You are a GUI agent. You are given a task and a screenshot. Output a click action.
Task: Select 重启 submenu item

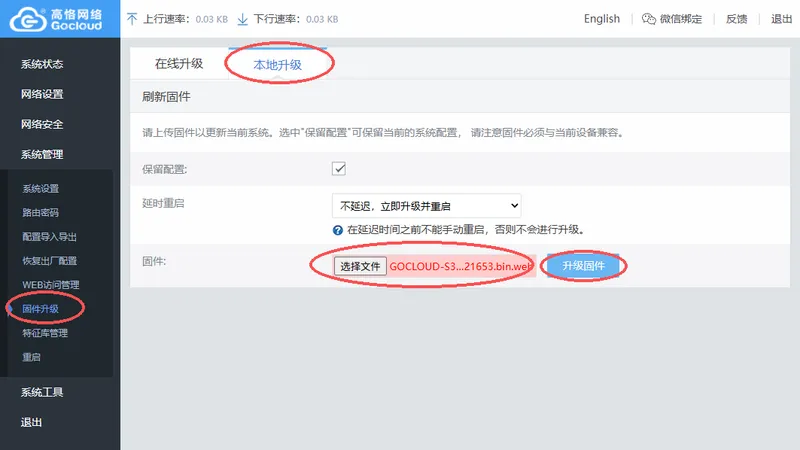31,357
